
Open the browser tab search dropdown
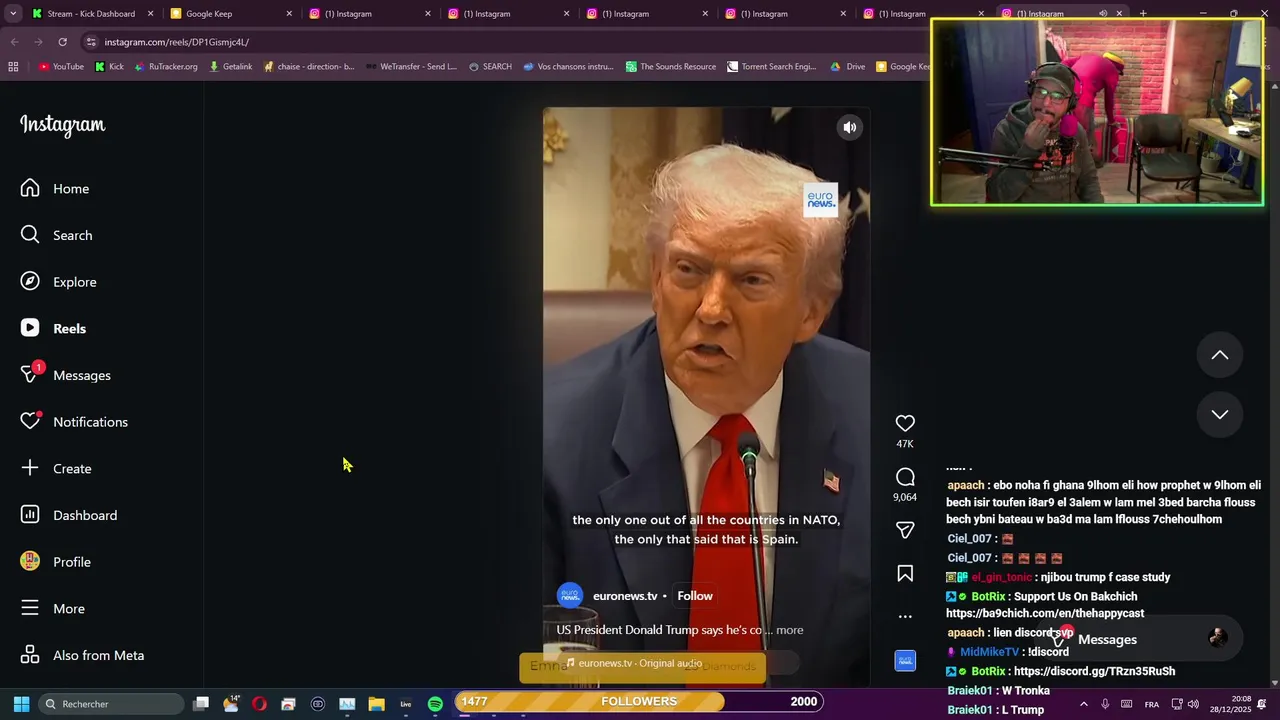12,14
